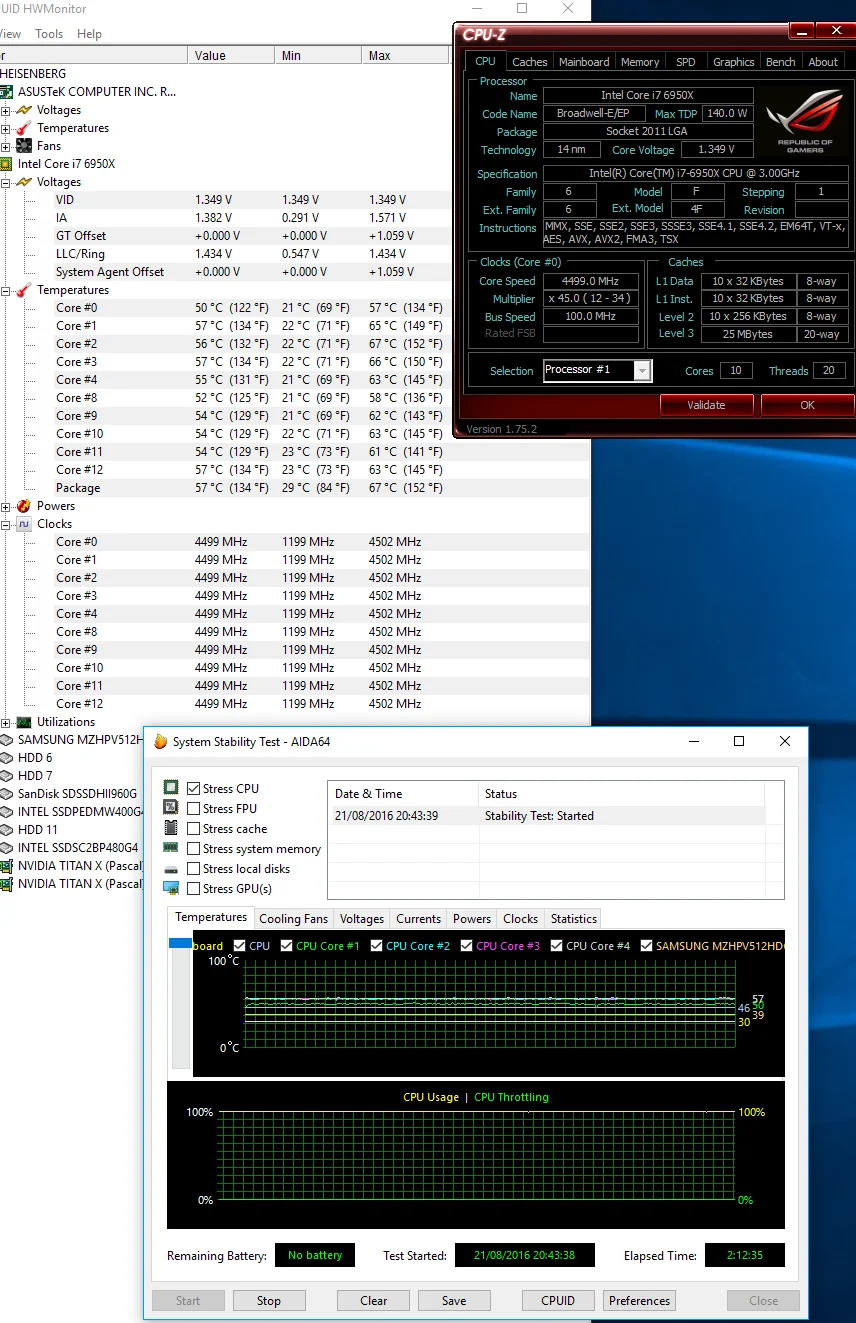The width and height of the screenshot is (856, 1323).
Task: Enable the Stress cache checkbox
Action: pyautogui.click(x=194, y=829)
